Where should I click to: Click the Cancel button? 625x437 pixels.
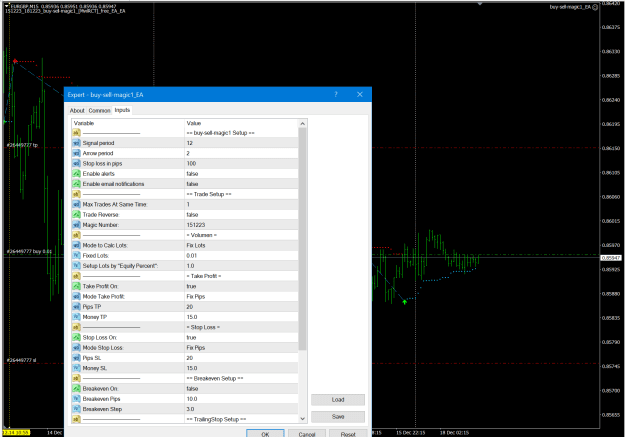(x=307, y=434)
